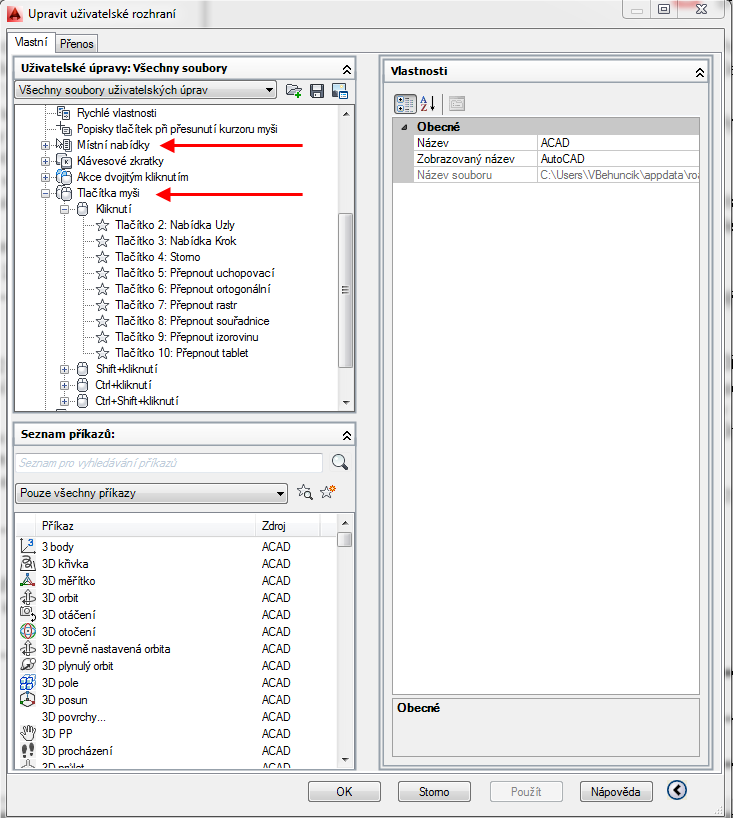
Task: Click the star icon to create new command
Action: tap(327, 492)
